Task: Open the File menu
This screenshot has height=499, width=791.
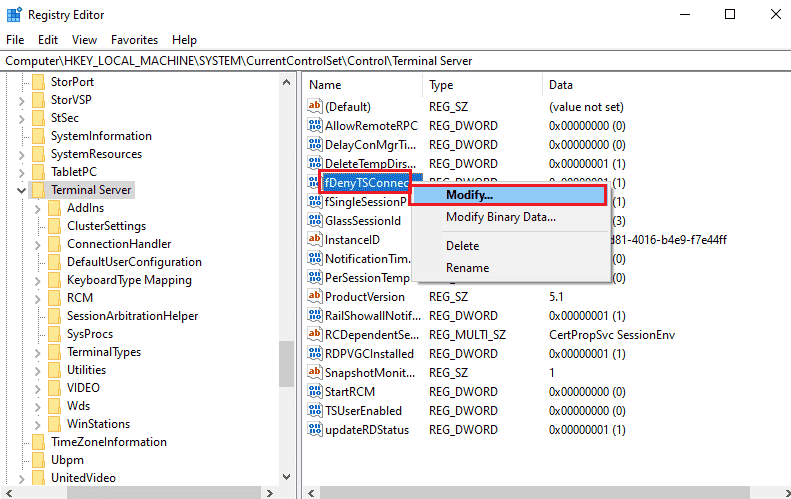Action: point(15,40)
